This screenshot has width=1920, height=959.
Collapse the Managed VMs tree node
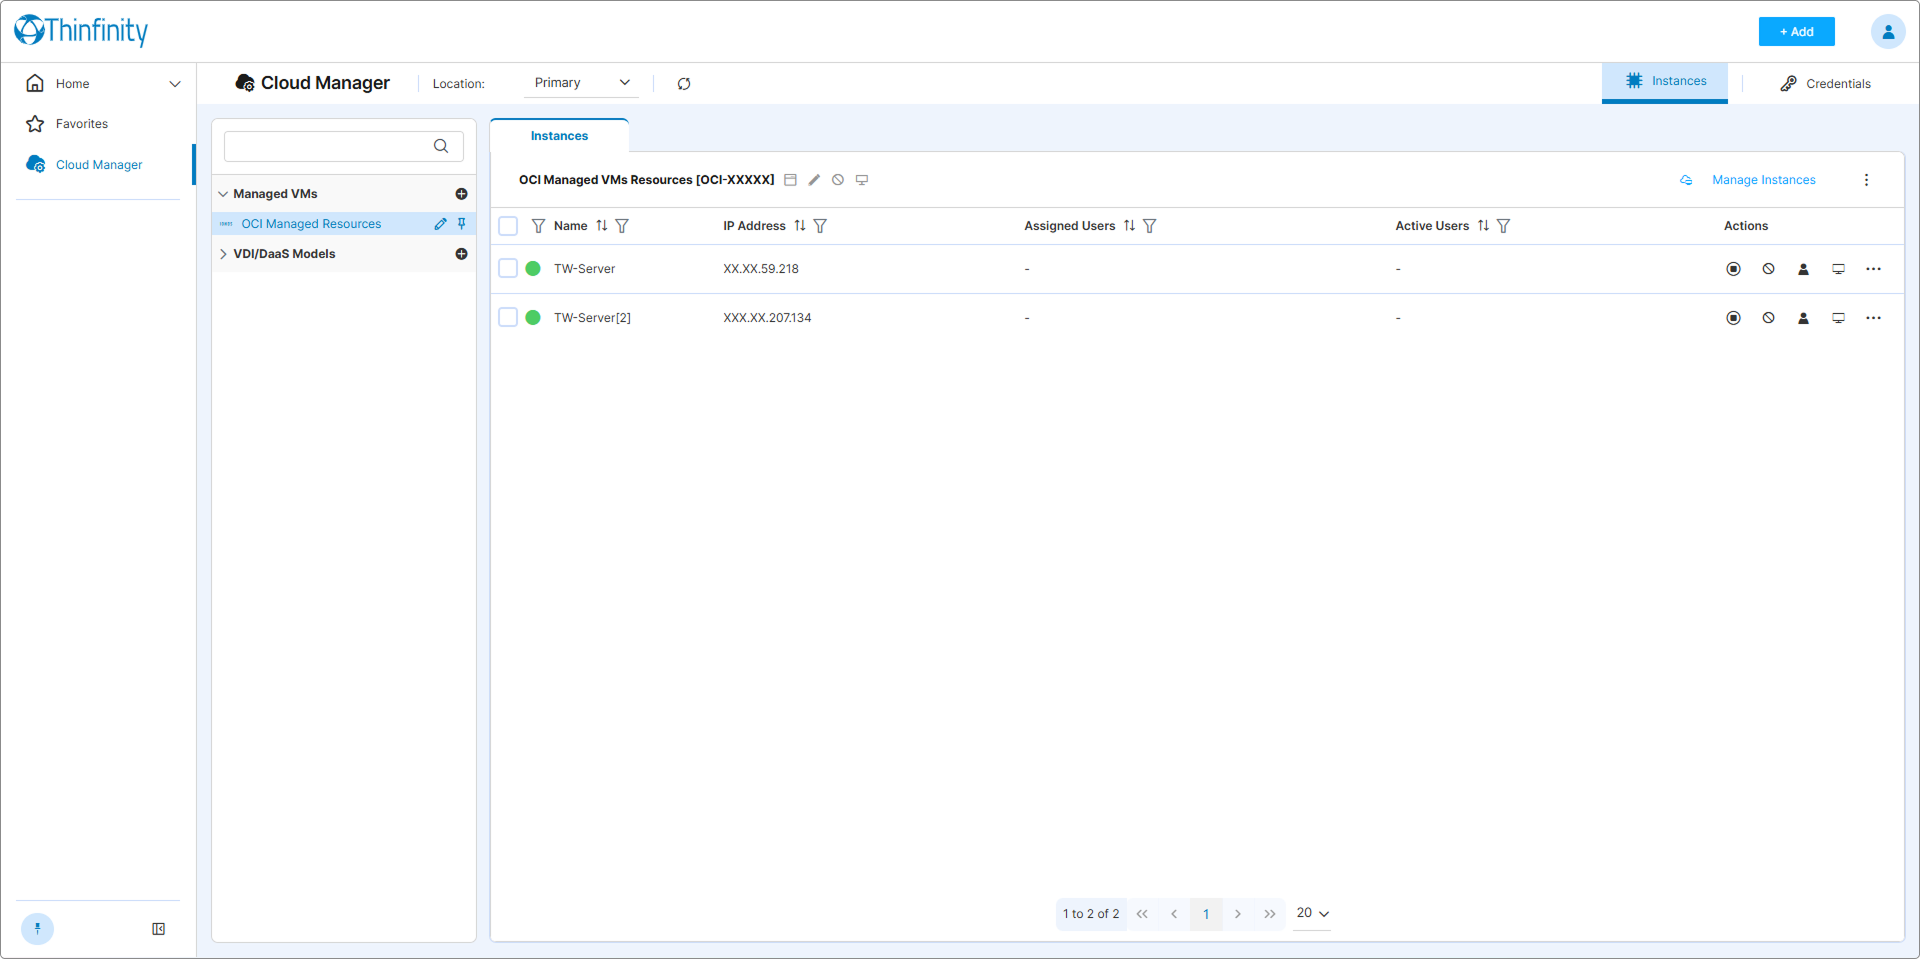(223, 194)
